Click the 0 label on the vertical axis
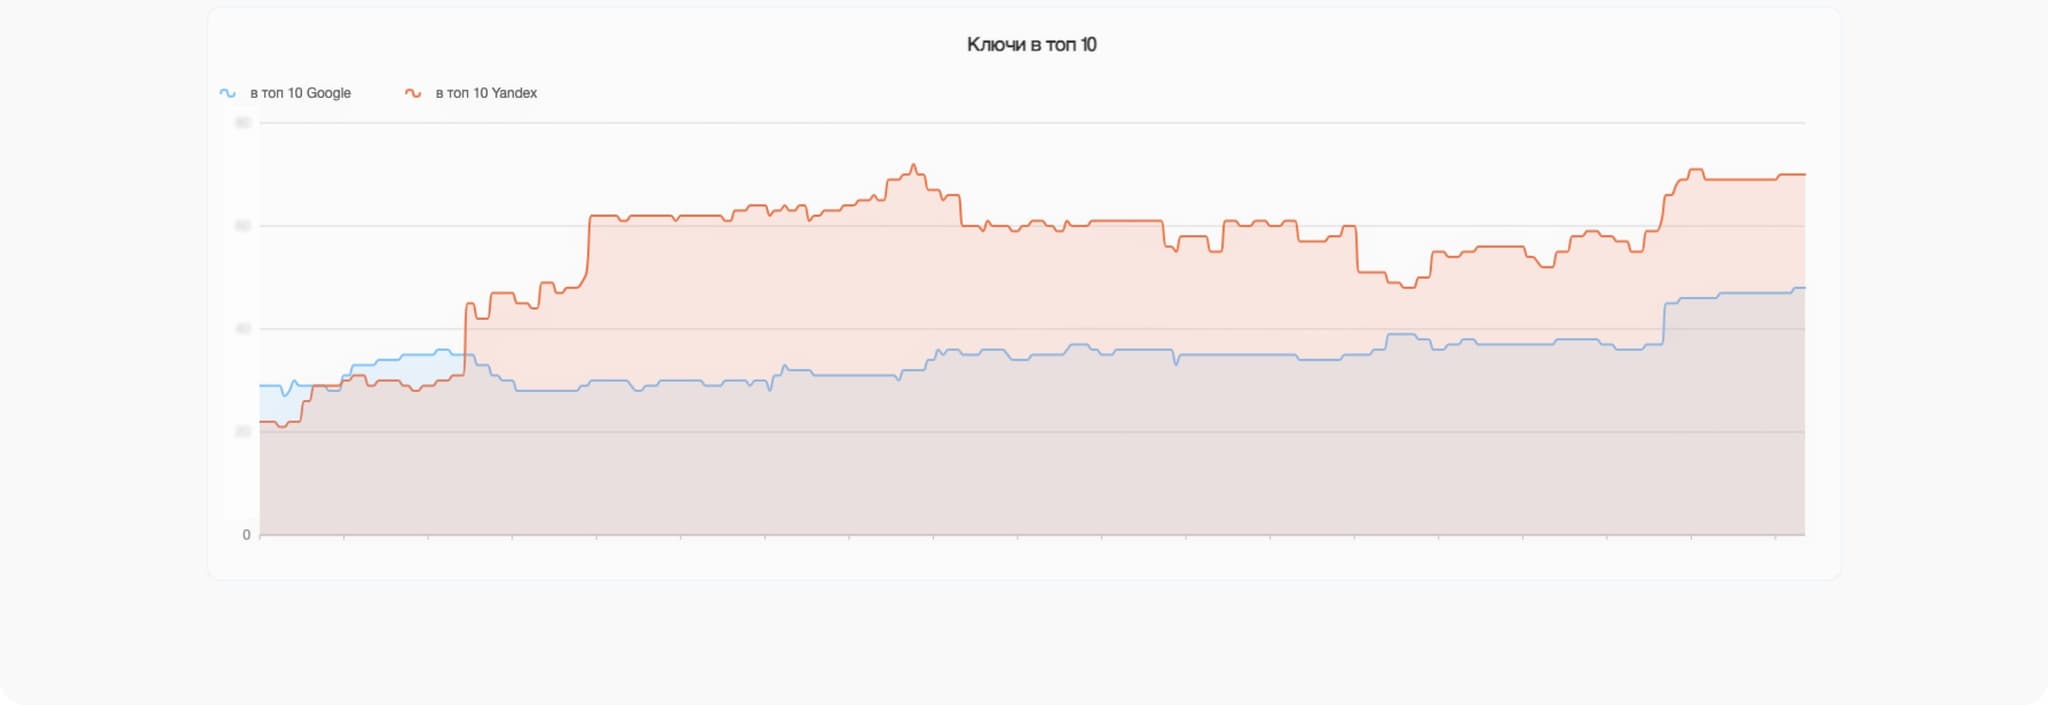The width and height of the screenshot is (2048, 705). click(x=246, y=535)
